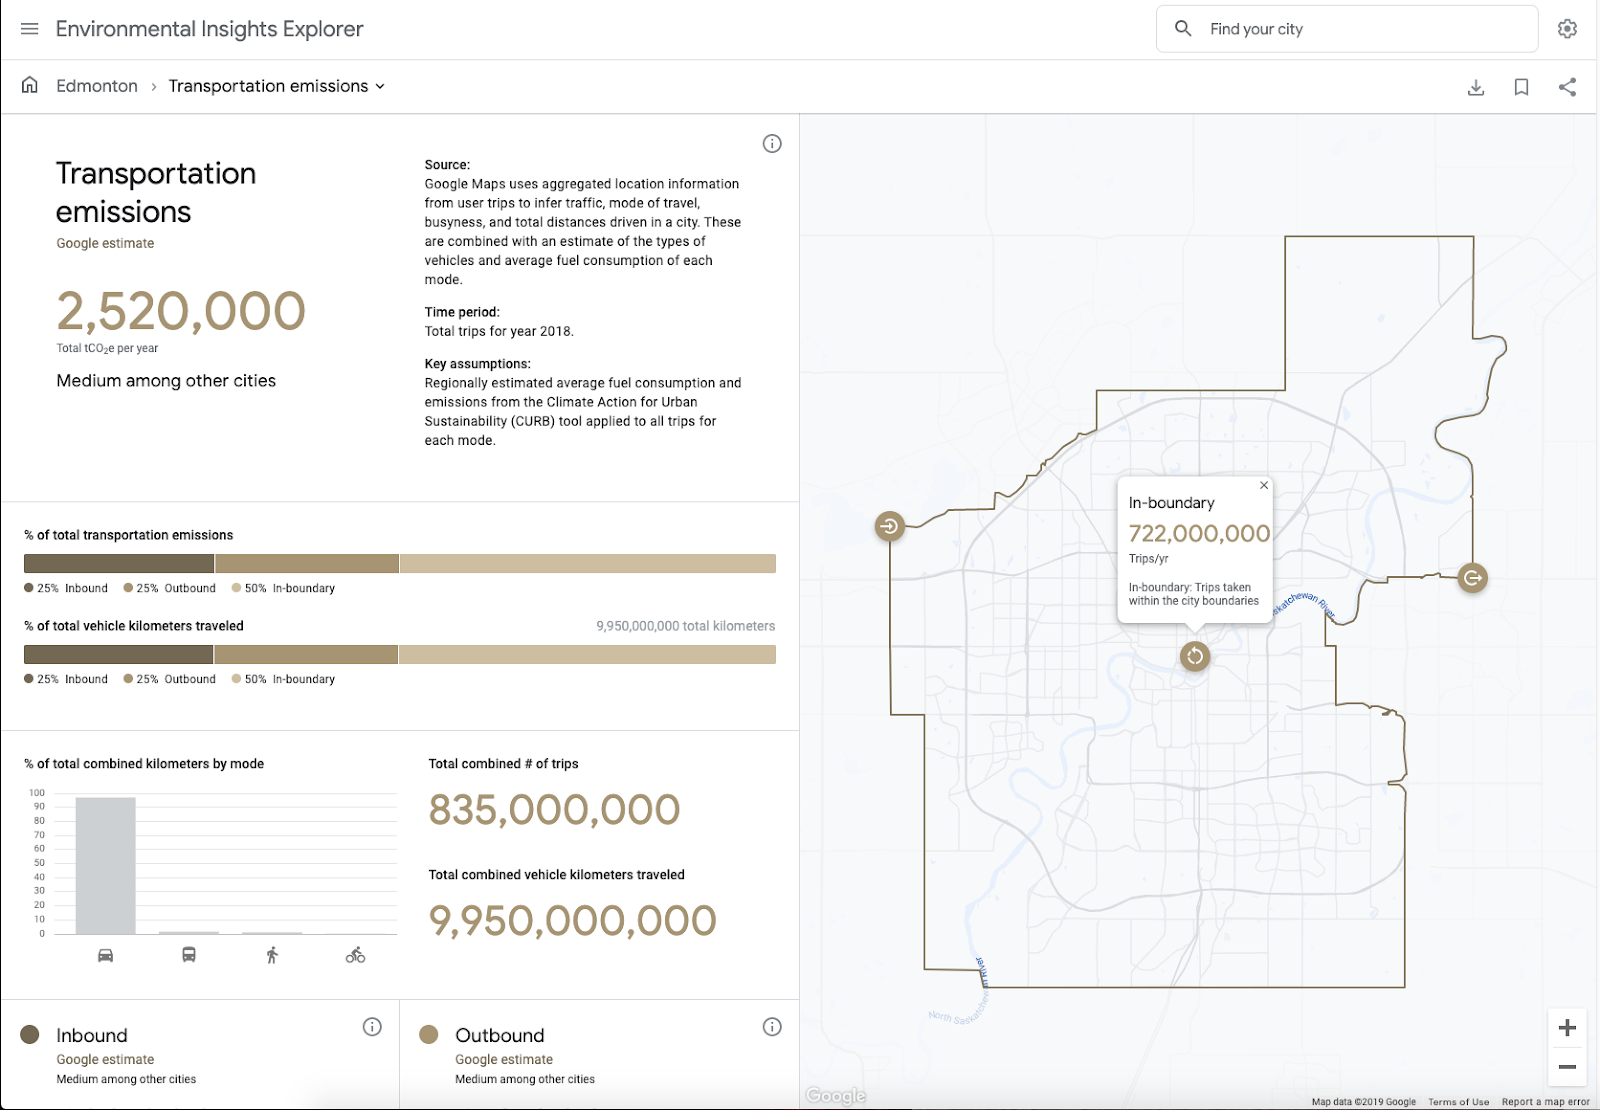Select the in-boundary trips map marker
The height and width of the screenshot is (1110, 1600).
[1195, 656]
